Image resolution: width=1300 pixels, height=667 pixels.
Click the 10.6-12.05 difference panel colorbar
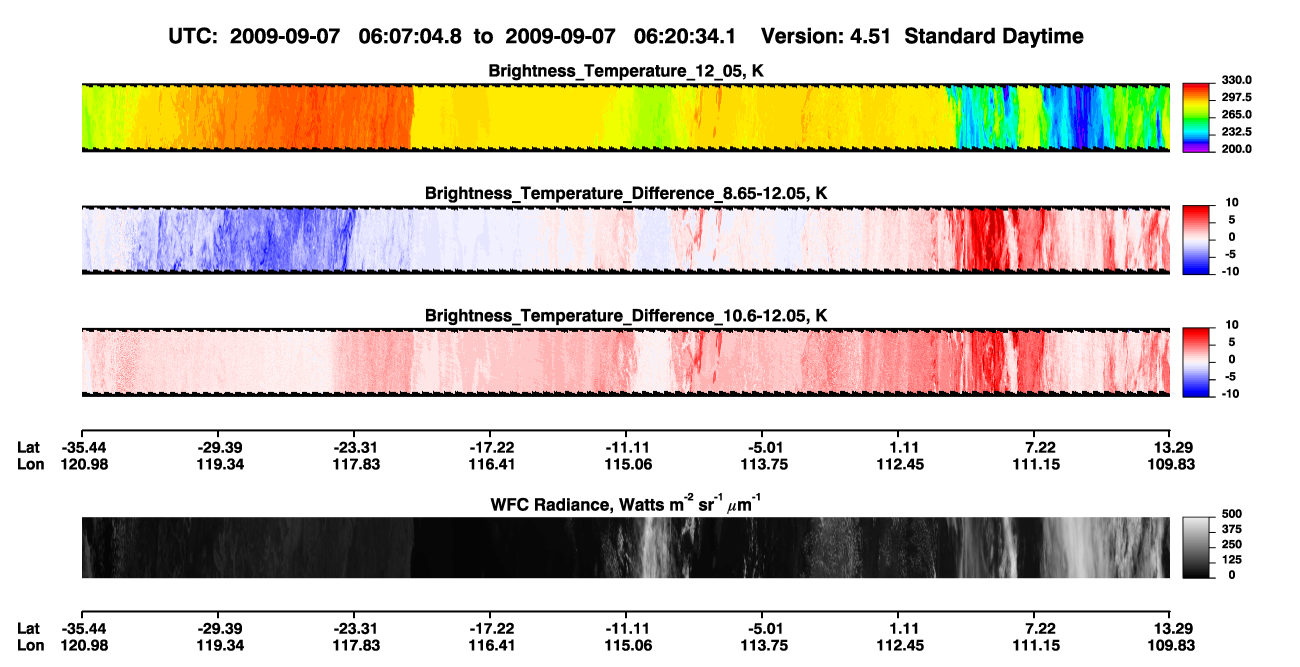[x=1195, y=360]
